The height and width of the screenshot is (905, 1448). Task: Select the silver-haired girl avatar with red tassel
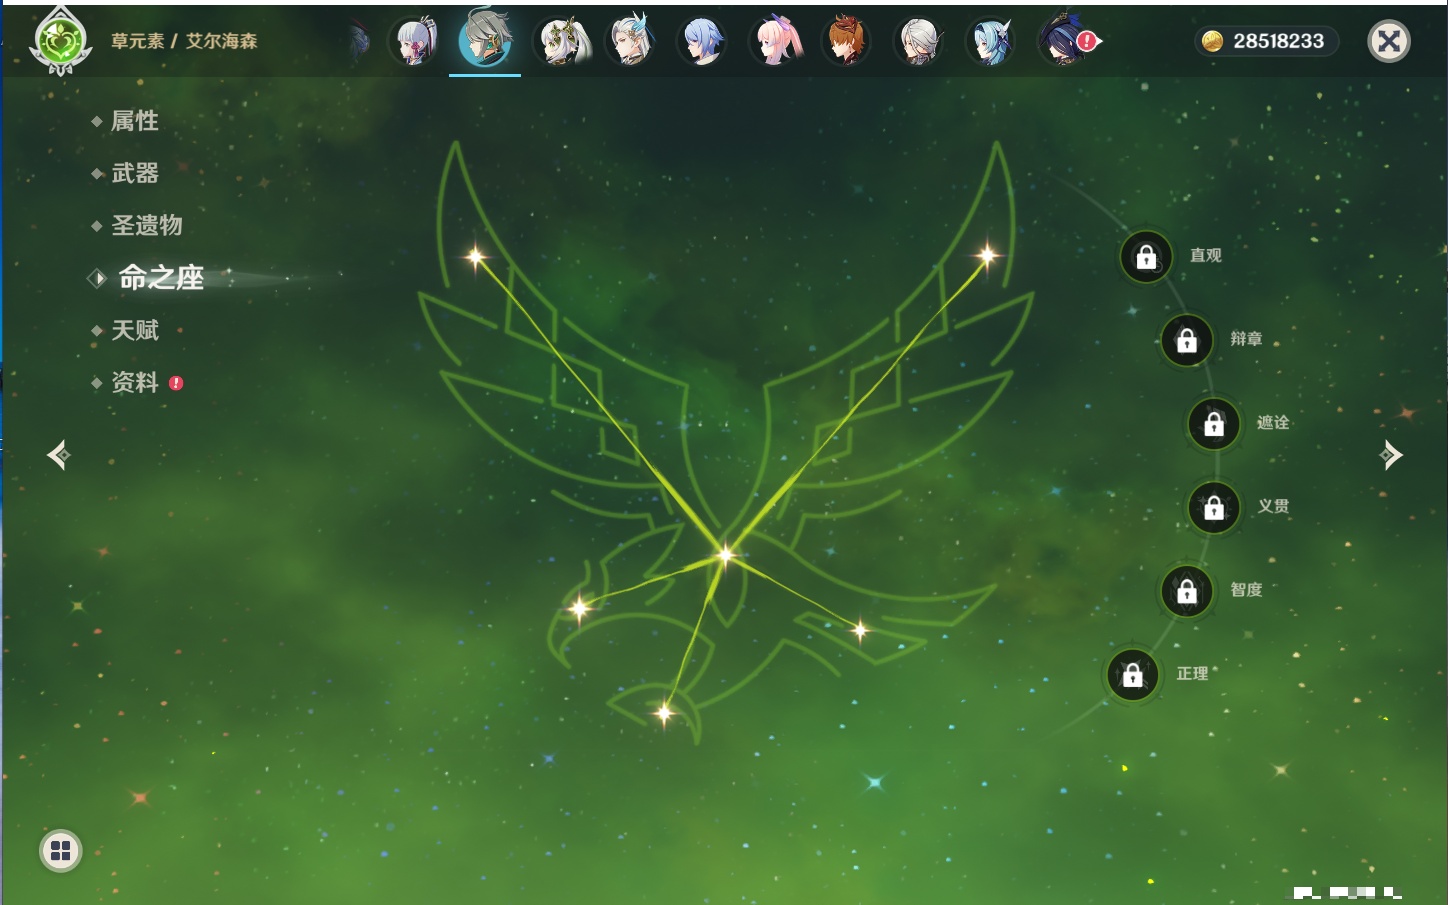tap(415, 42)
